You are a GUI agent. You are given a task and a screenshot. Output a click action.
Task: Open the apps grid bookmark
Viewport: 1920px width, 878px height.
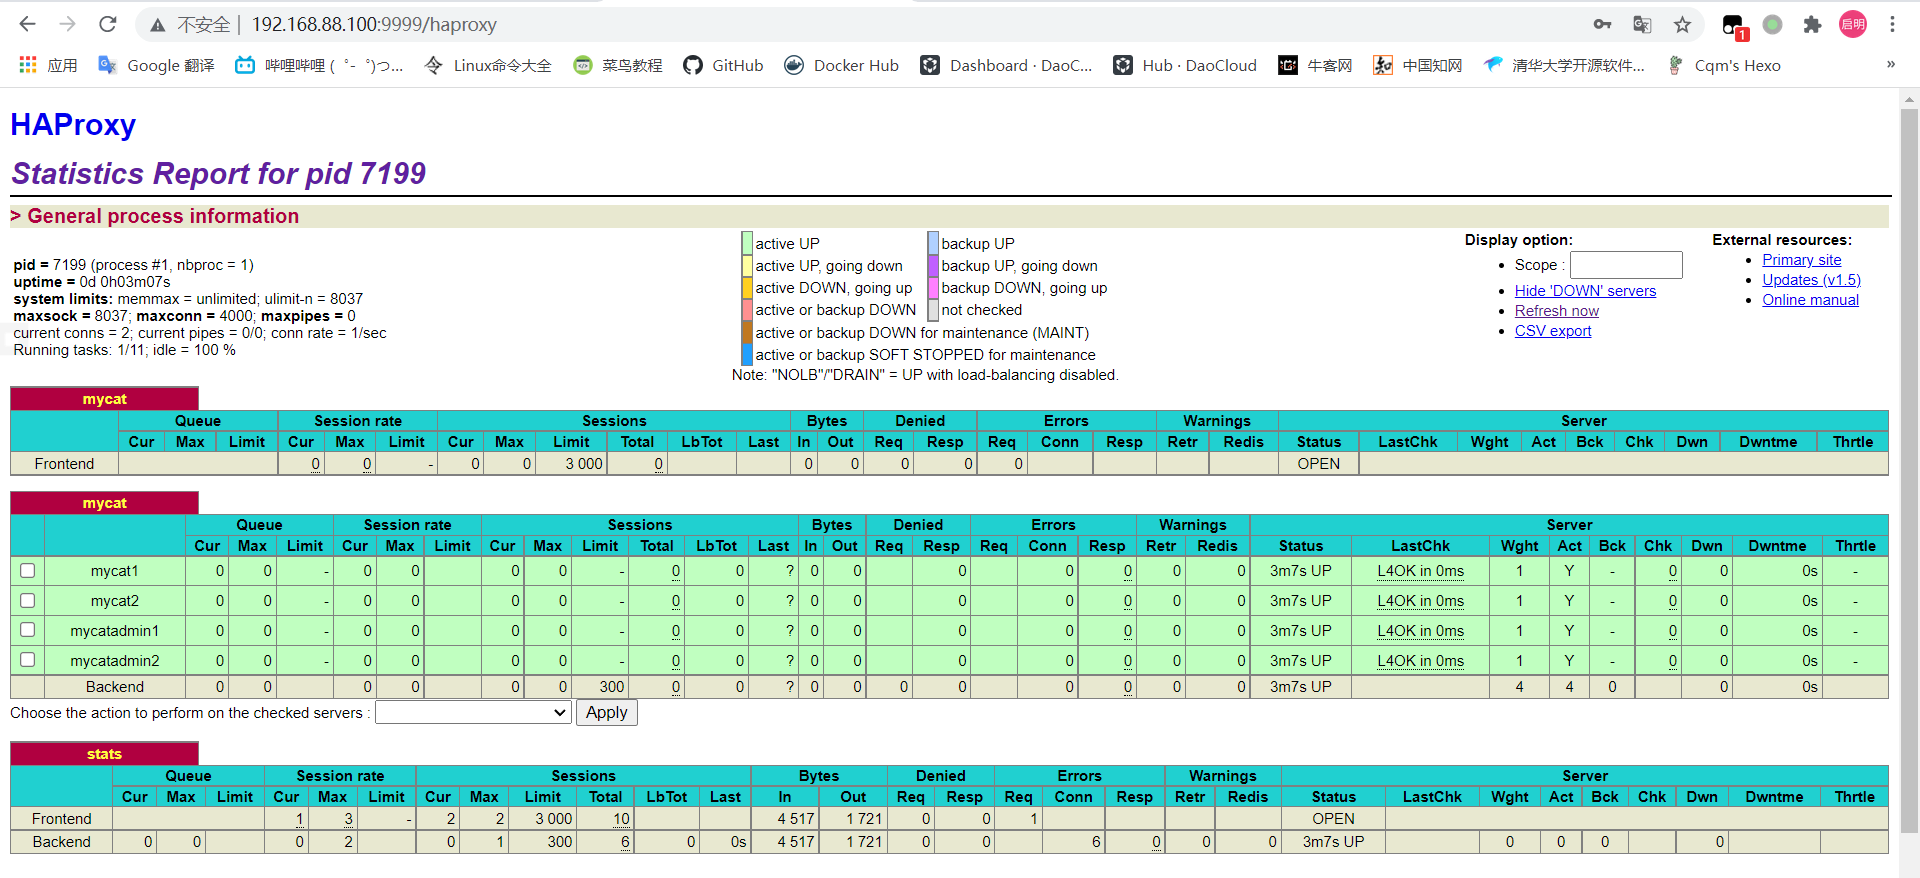[48, 65]
